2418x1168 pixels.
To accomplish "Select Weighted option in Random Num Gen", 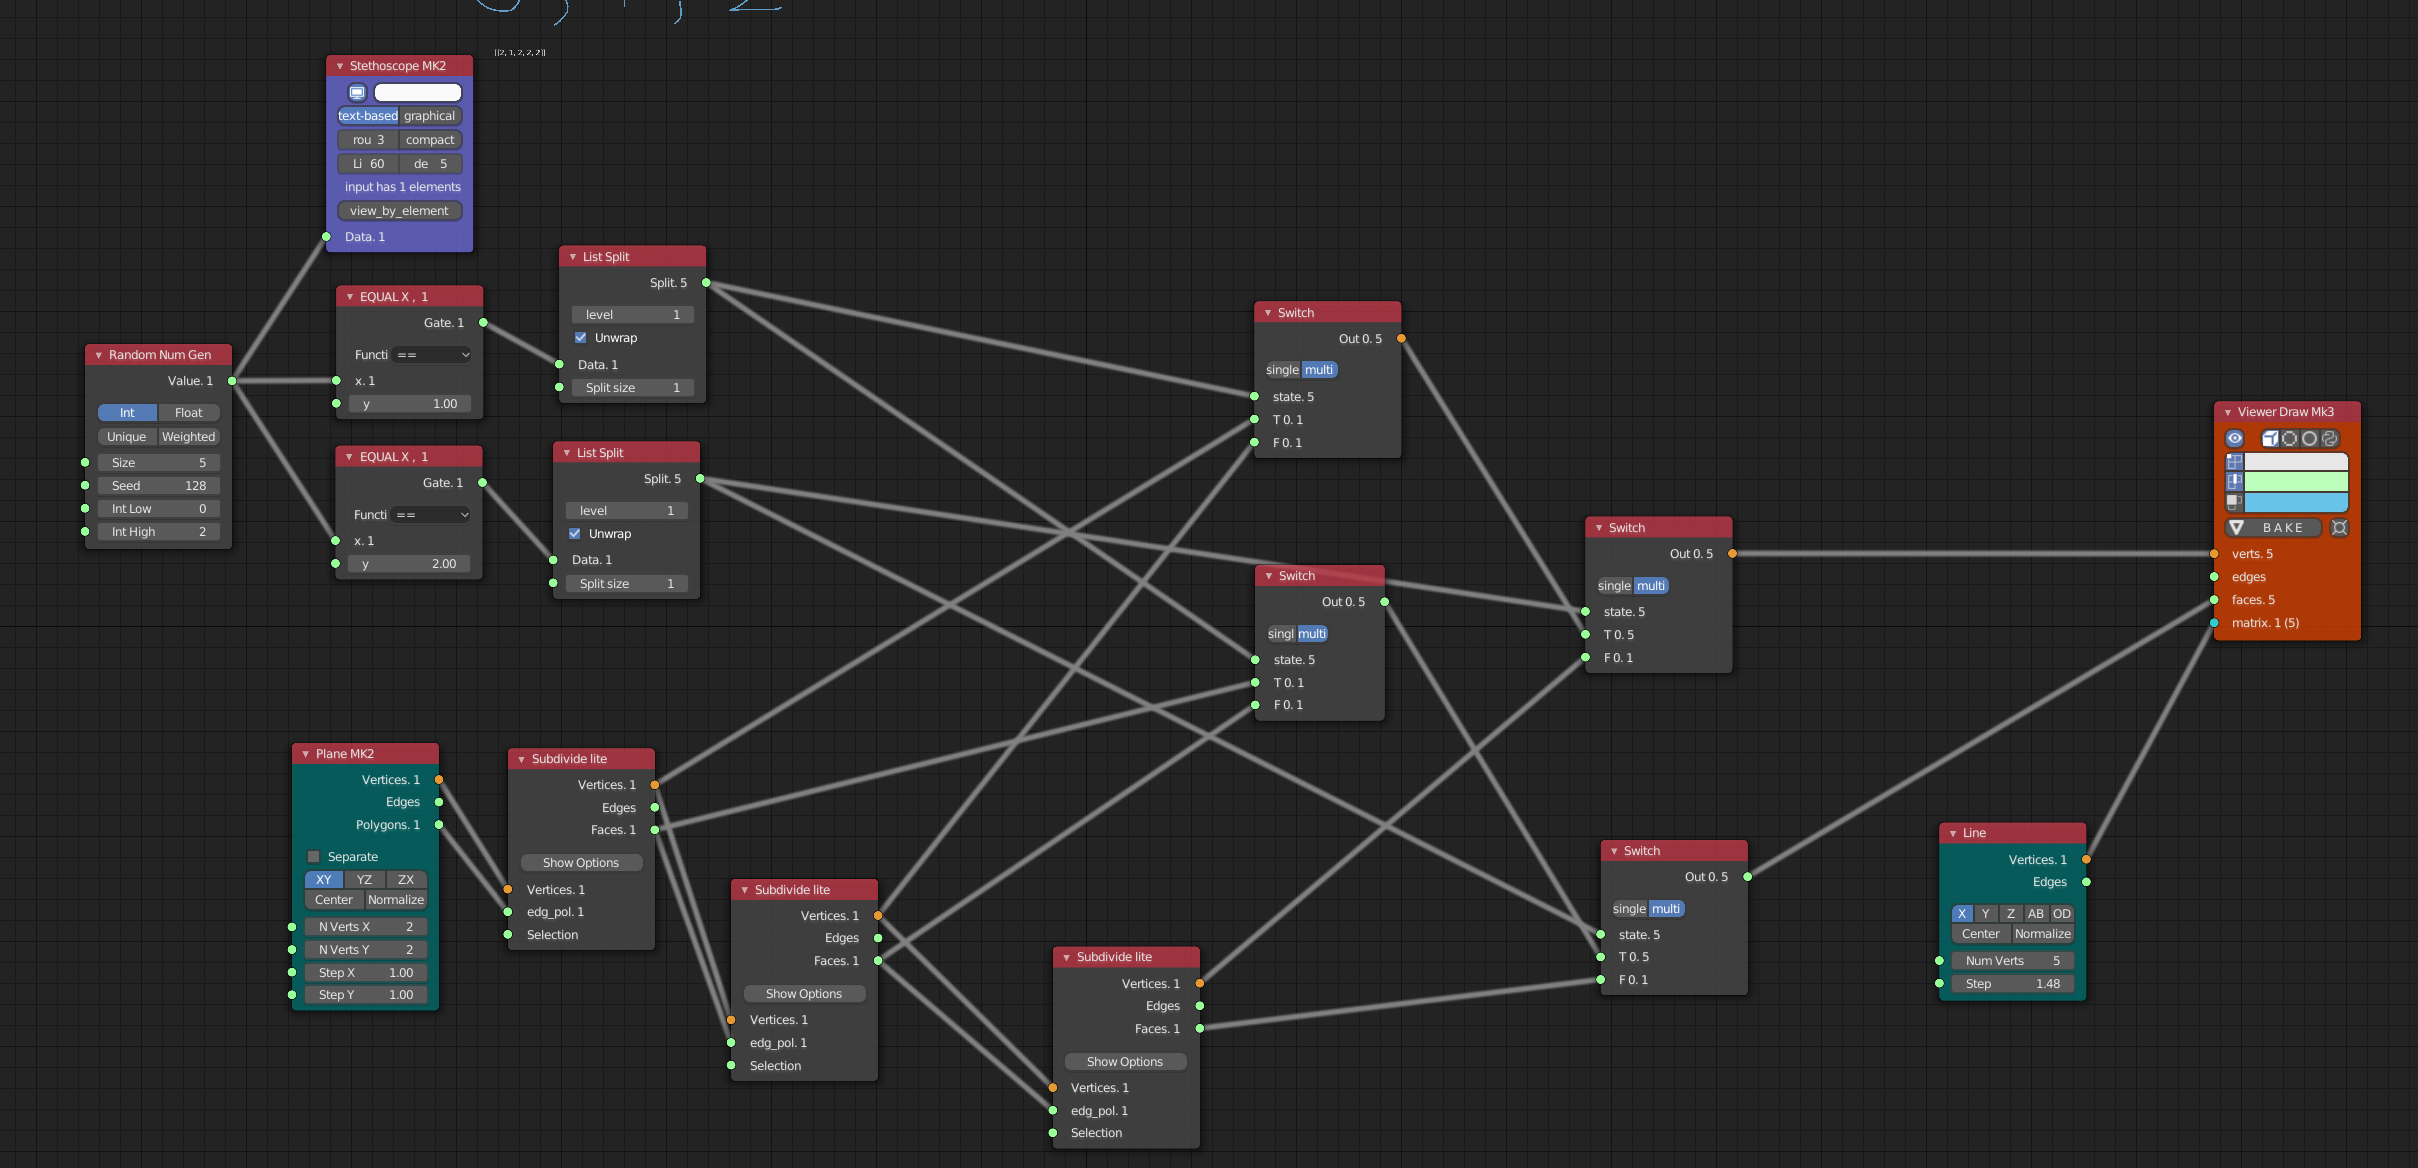I will tap(188, 437).
